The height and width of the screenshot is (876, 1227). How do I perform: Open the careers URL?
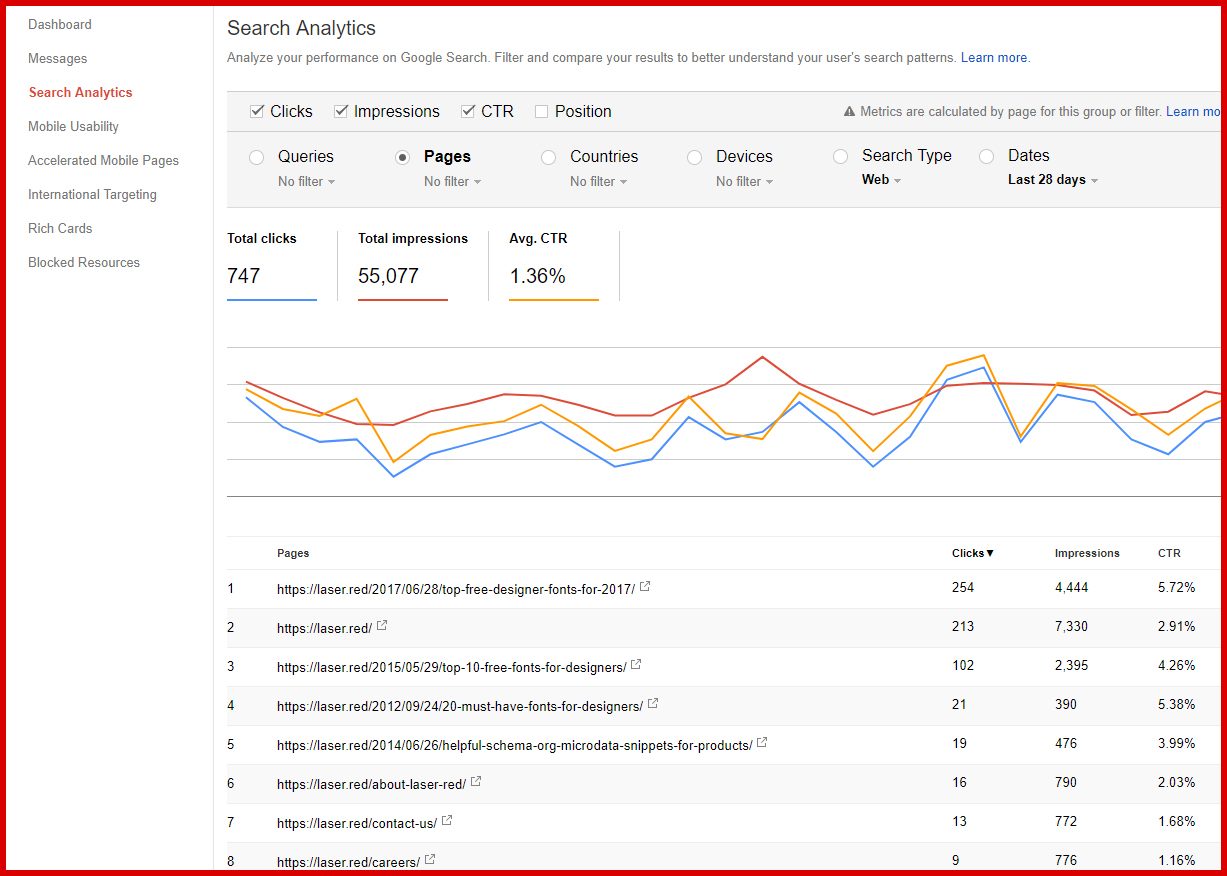[349, 862]
